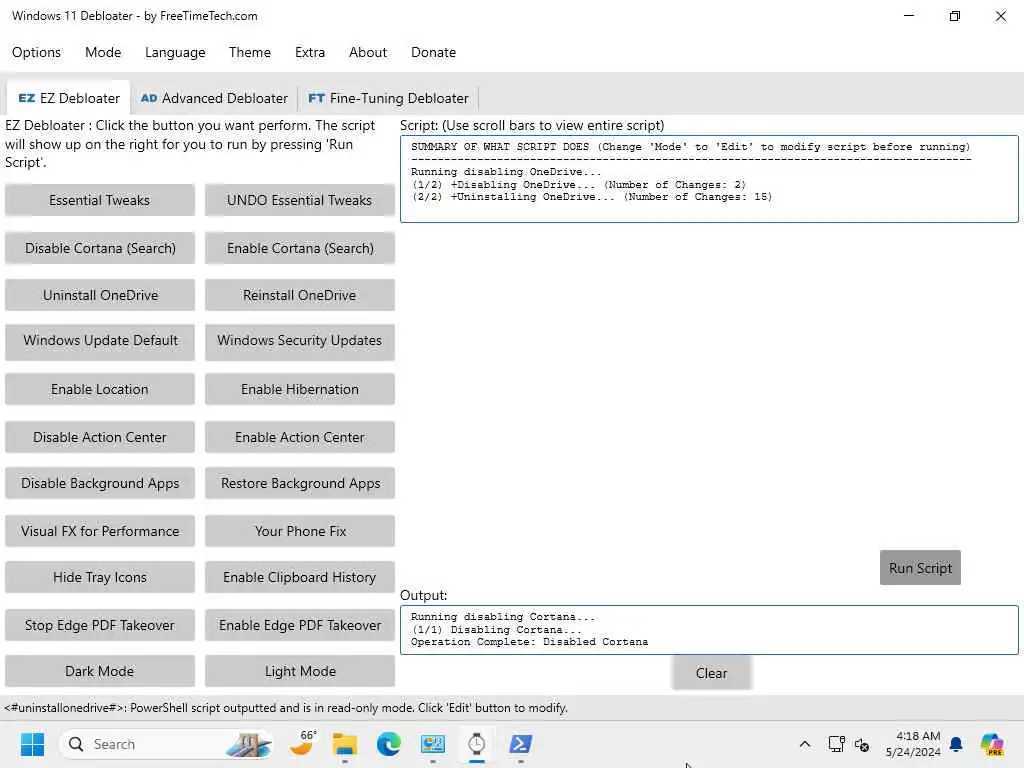Open the Extra menu

click(310, 52)
